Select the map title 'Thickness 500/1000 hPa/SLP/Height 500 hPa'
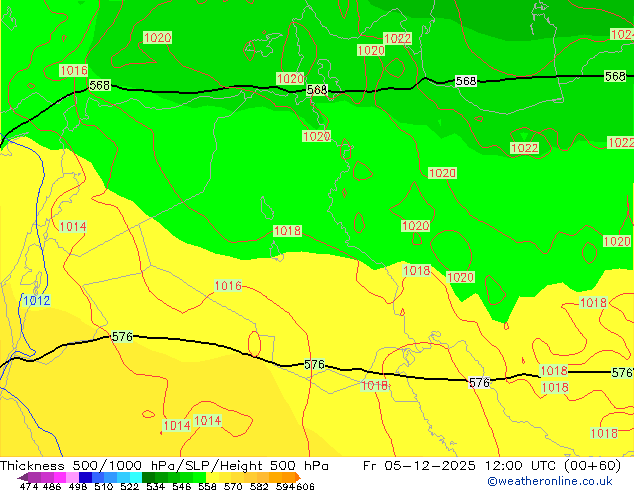The height and width of the screenshot is (490, 634). (164, 466)
